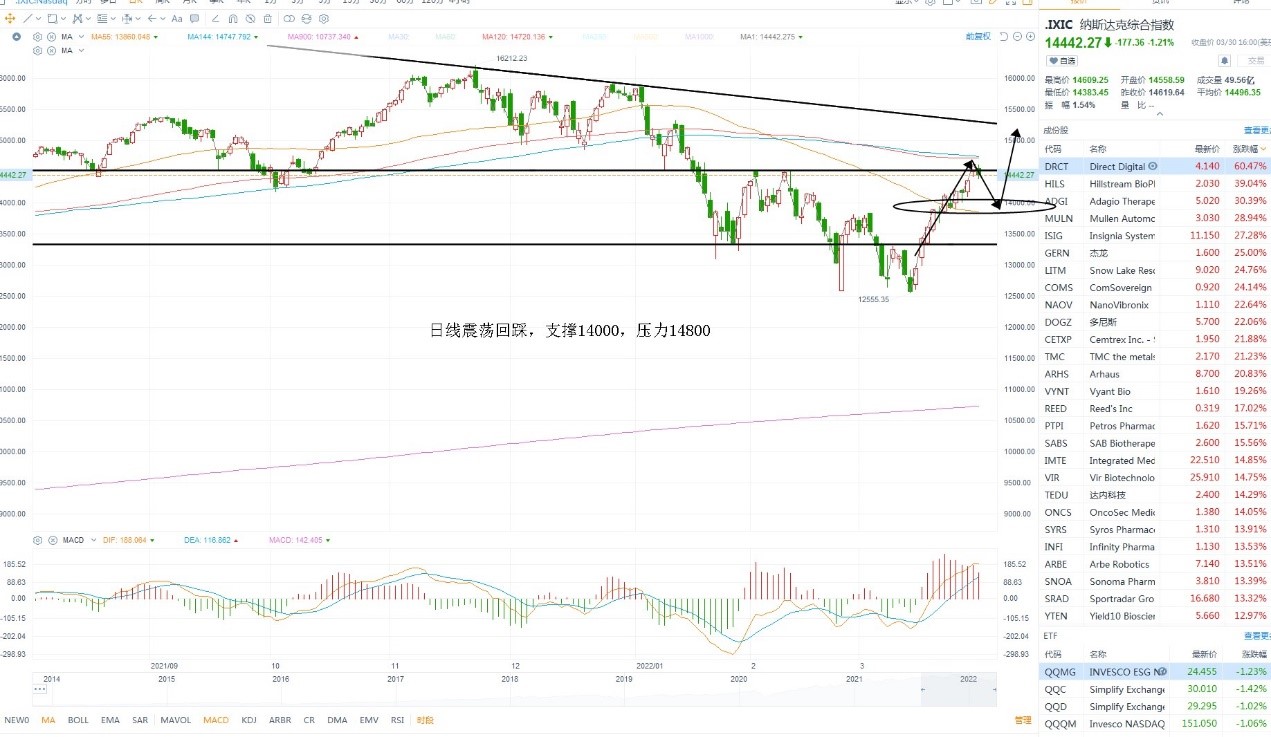Select the KDJ indicator tab
Screen dimensions: 1271x737
[249, 720]
